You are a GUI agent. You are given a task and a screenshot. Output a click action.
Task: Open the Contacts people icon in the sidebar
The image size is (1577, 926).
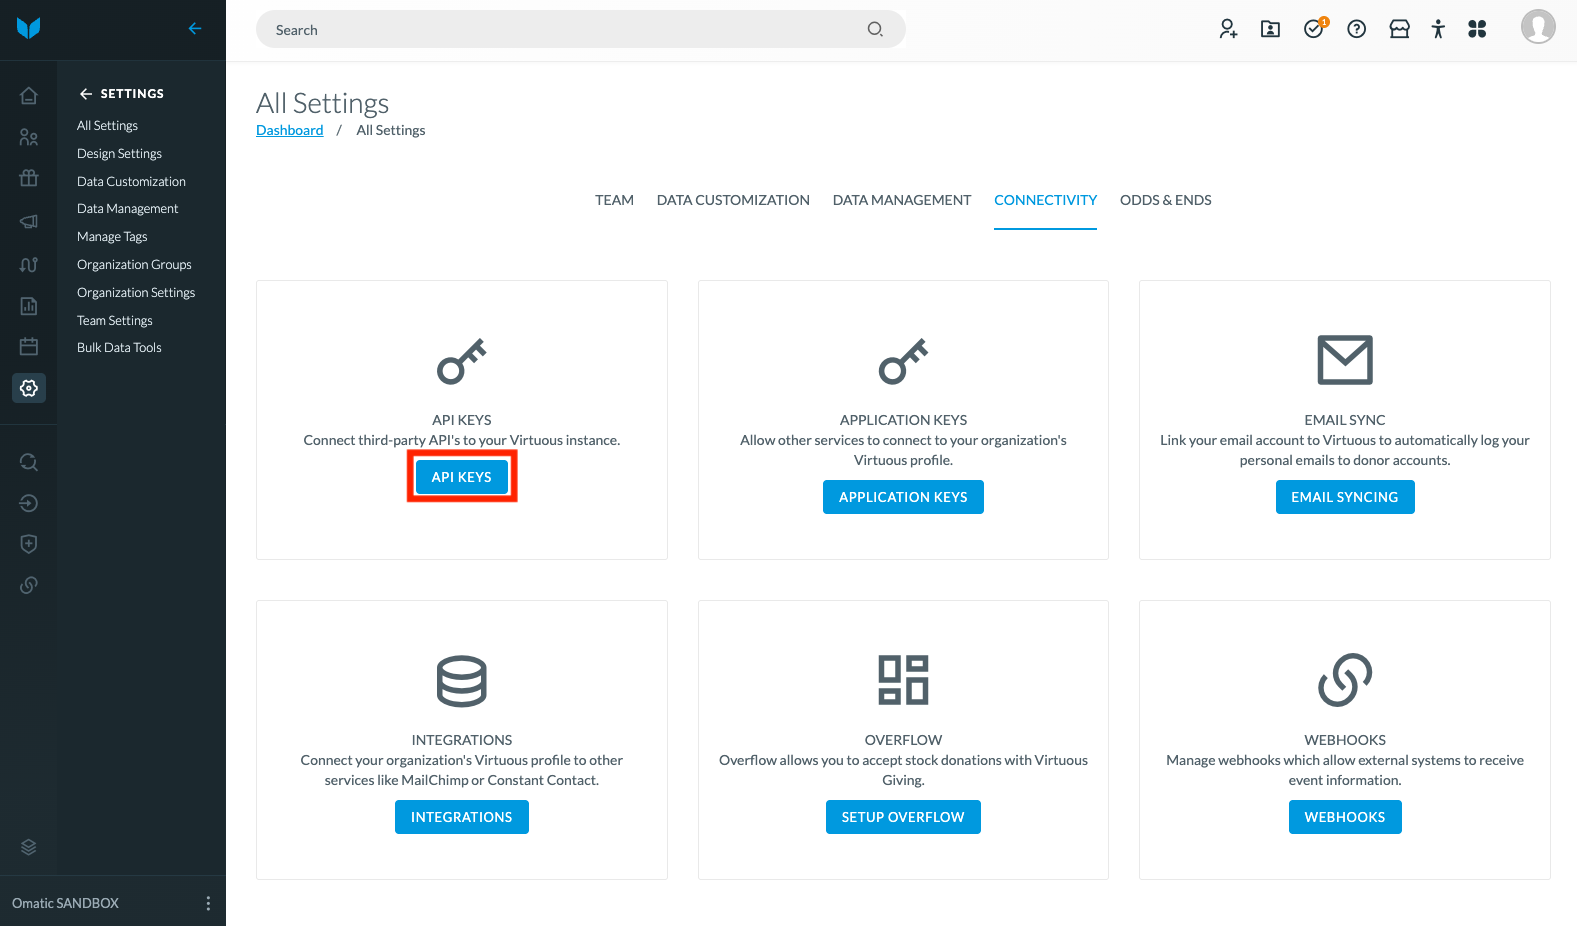[29, 137]
